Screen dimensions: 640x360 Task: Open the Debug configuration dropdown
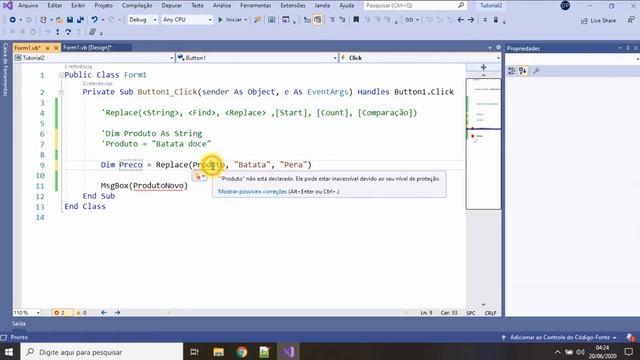tap(142, 20)
